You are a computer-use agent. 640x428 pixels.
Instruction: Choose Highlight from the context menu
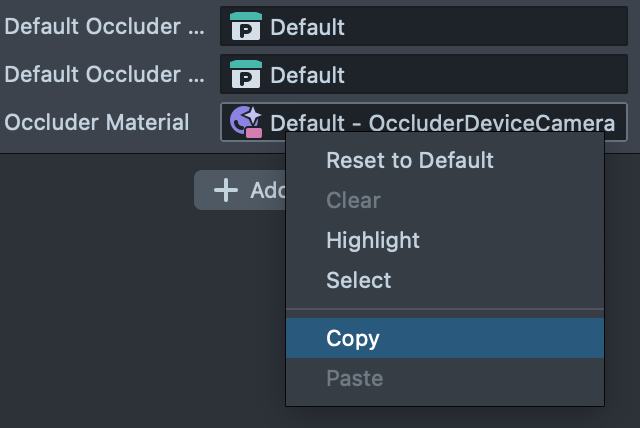(x=373, y=240)
